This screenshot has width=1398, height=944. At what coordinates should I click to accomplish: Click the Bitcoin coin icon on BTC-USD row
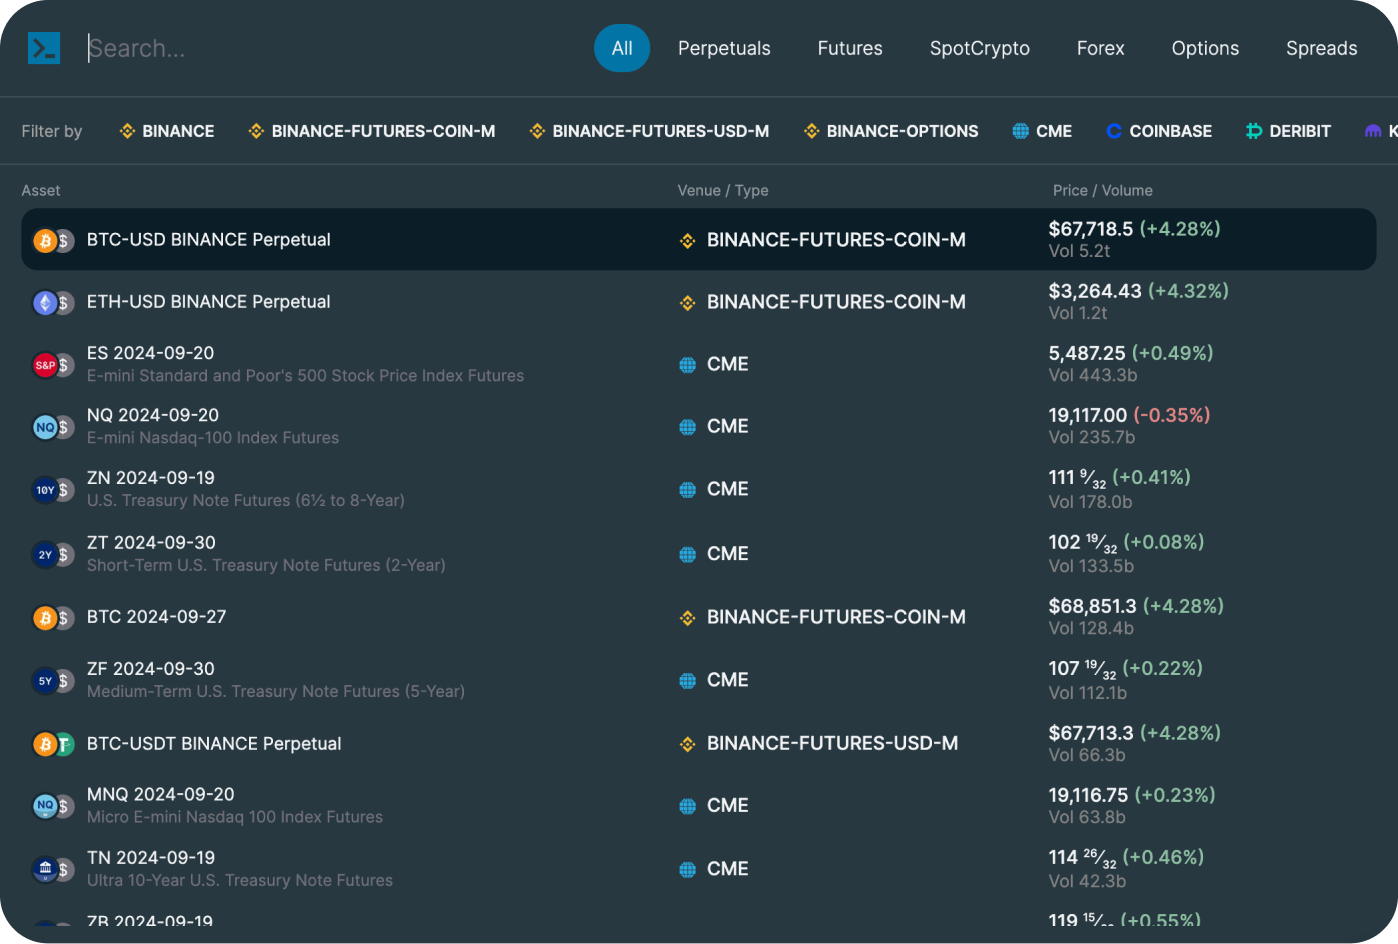(x=45, y=240)
